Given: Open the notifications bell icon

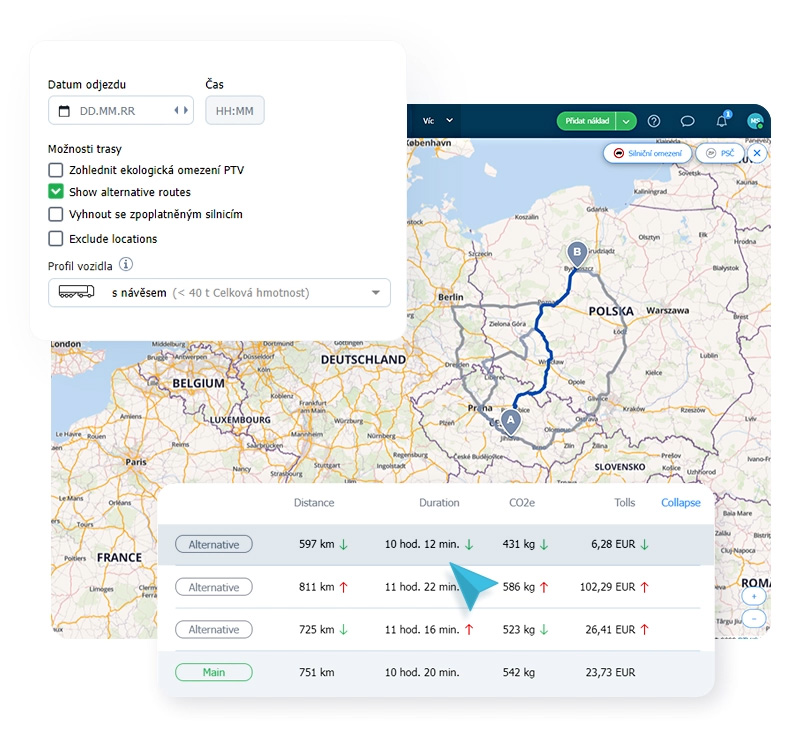Looking at the screenshot, I should (x=721, y=121).
